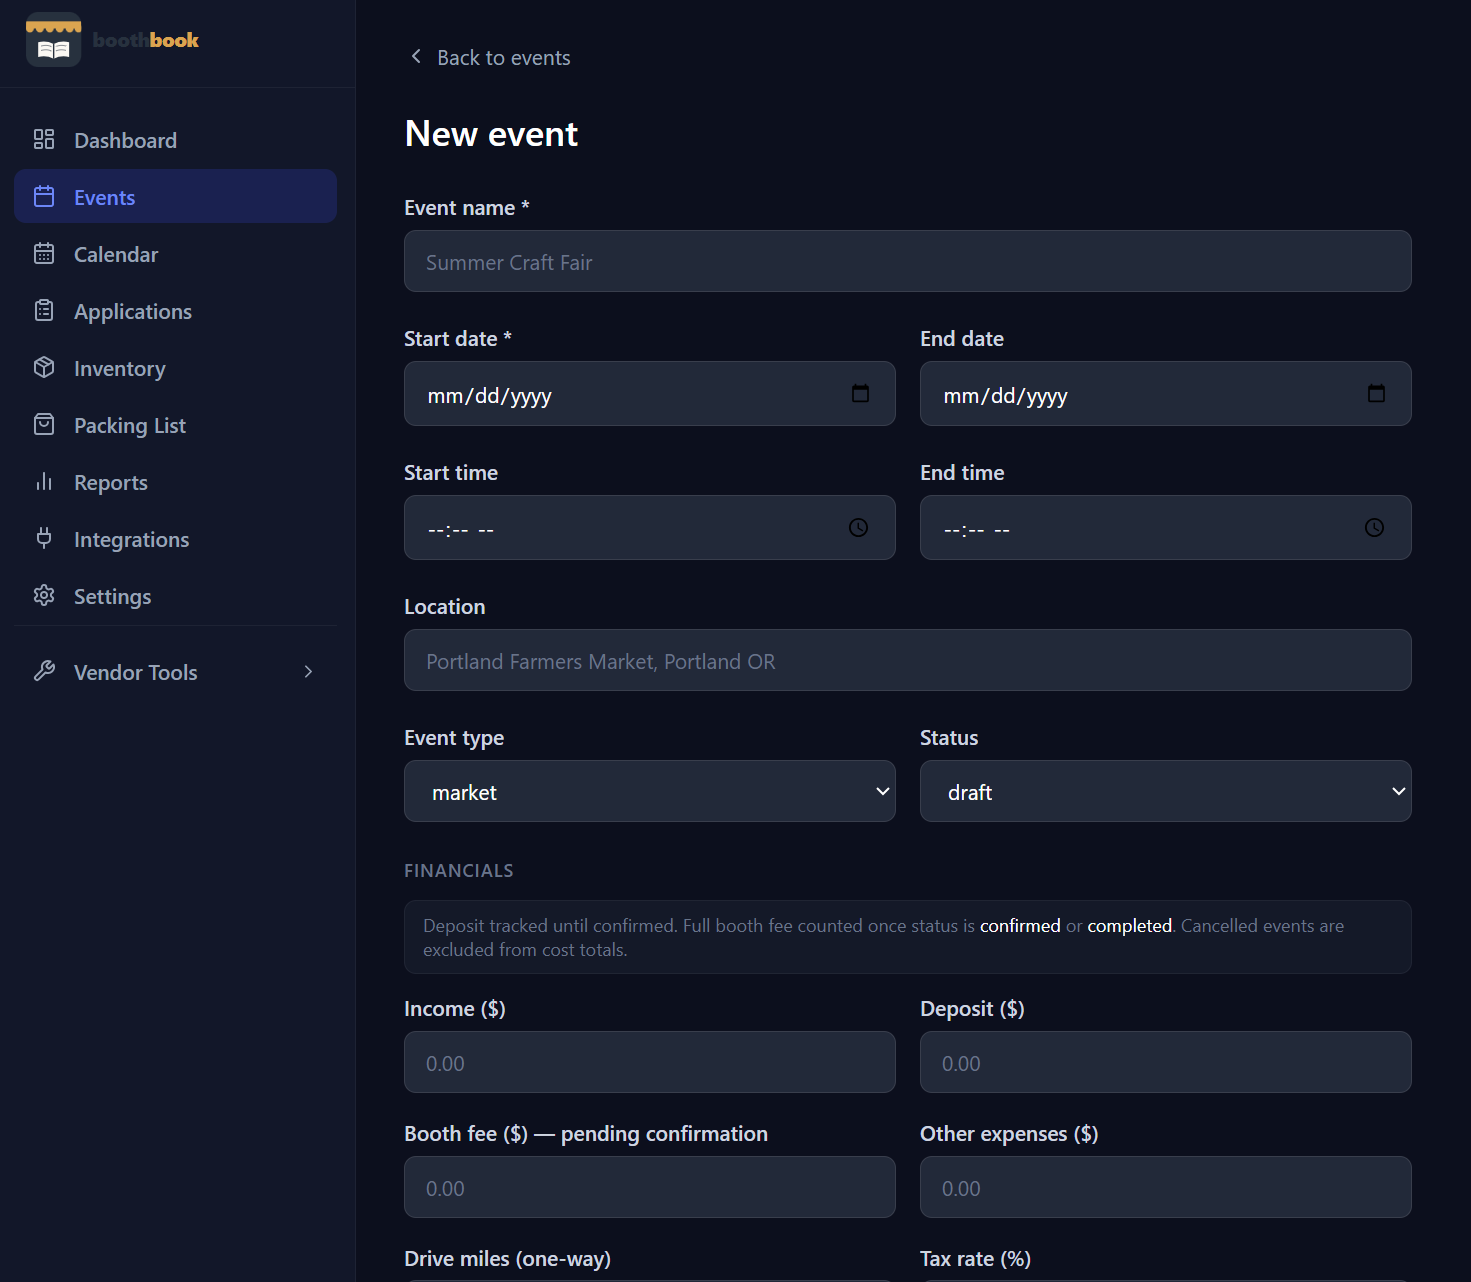
Task: Click the Event type label
Action: (454, 738)
